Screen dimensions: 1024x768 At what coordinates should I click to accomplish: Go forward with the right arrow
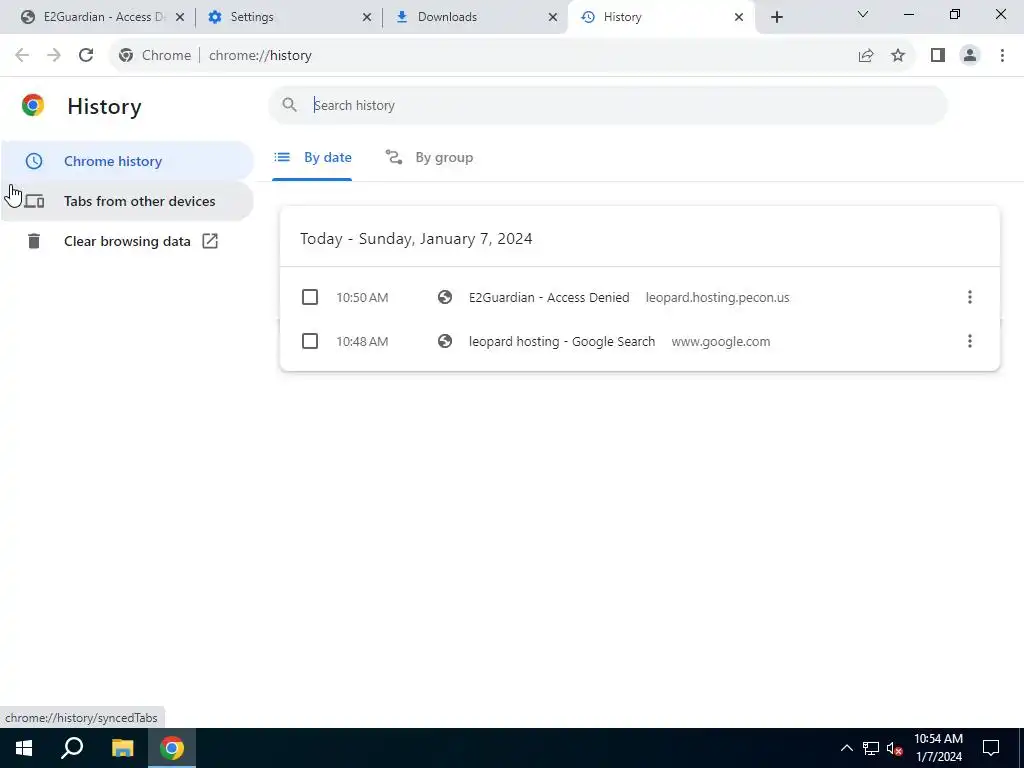point(54,55)
